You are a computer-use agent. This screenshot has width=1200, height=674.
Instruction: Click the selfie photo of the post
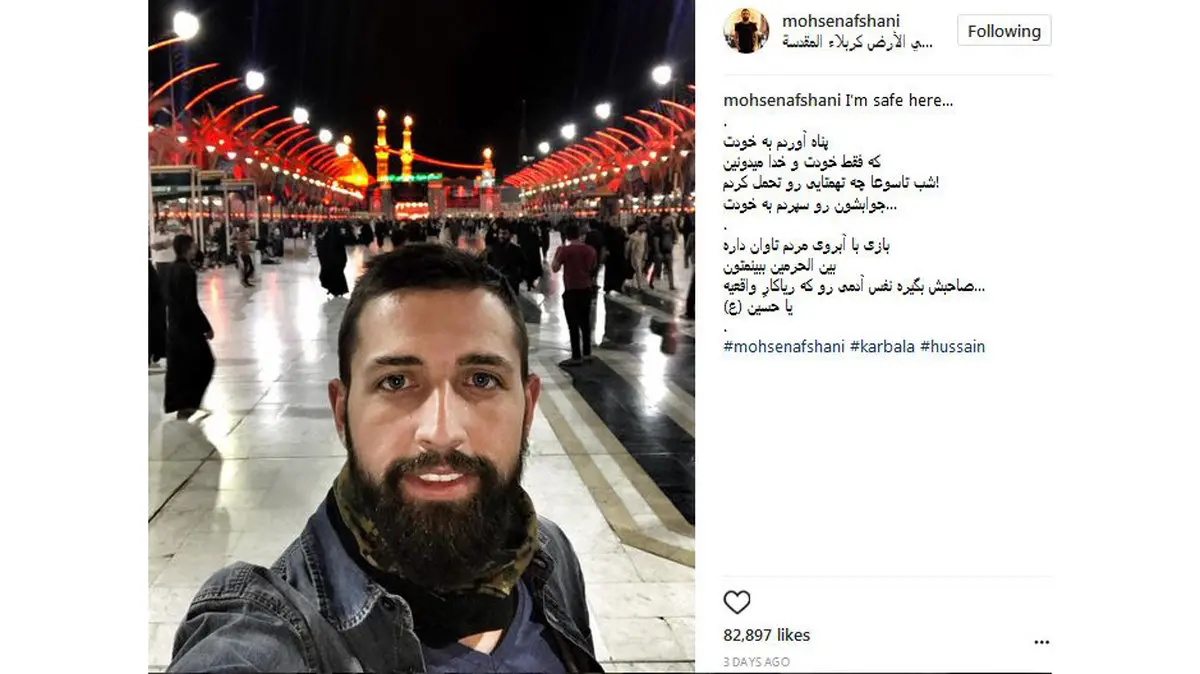point(421,336)
